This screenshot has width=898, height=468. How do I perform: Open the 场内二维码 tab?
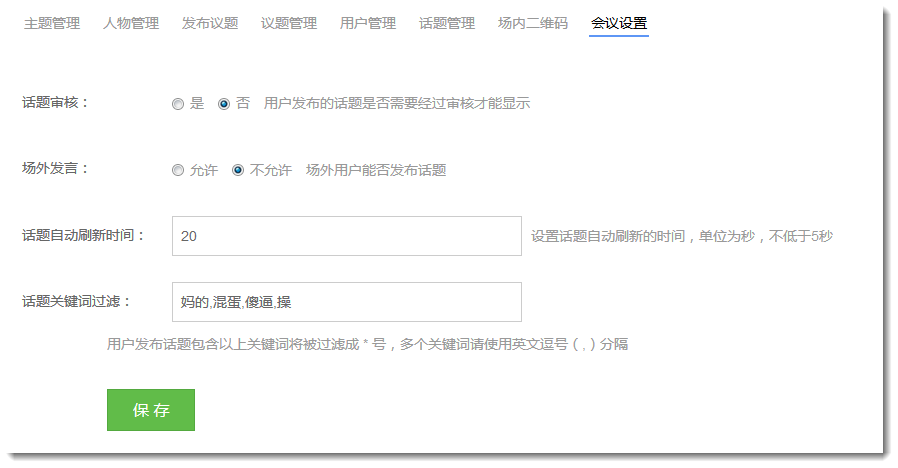click(x=533, y=23)
